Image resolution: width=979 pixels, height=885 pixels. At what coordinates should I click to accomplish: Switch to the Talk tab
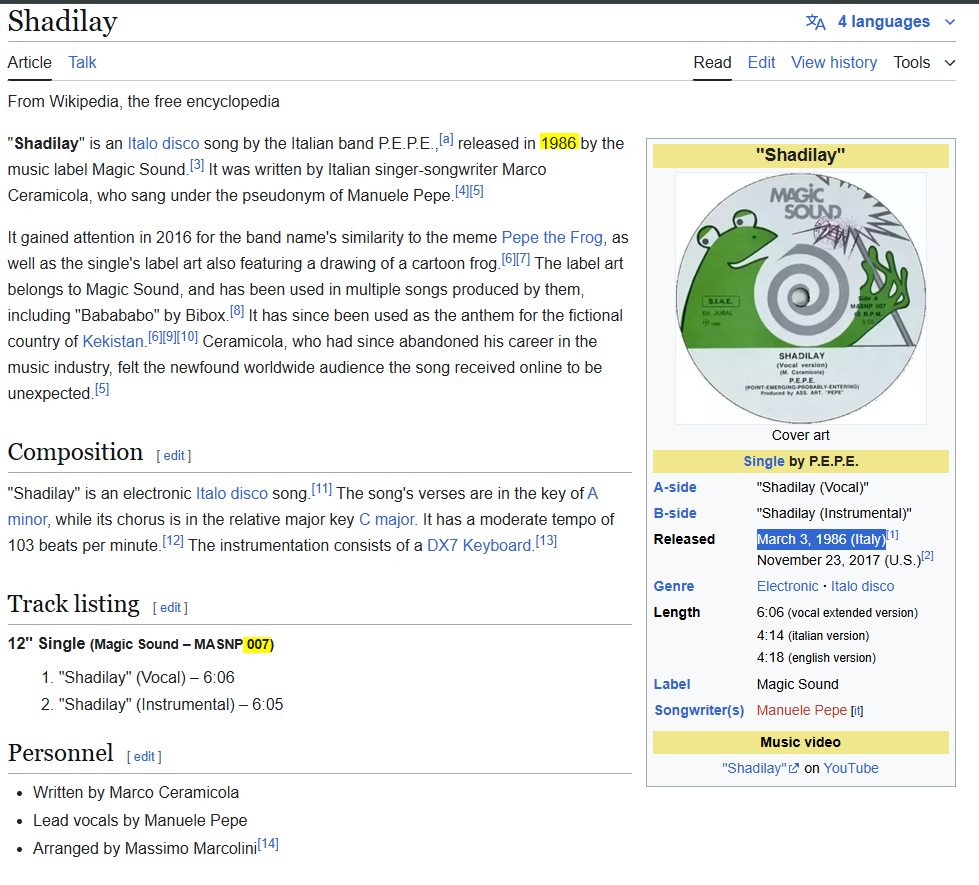[x=82, y=62]
